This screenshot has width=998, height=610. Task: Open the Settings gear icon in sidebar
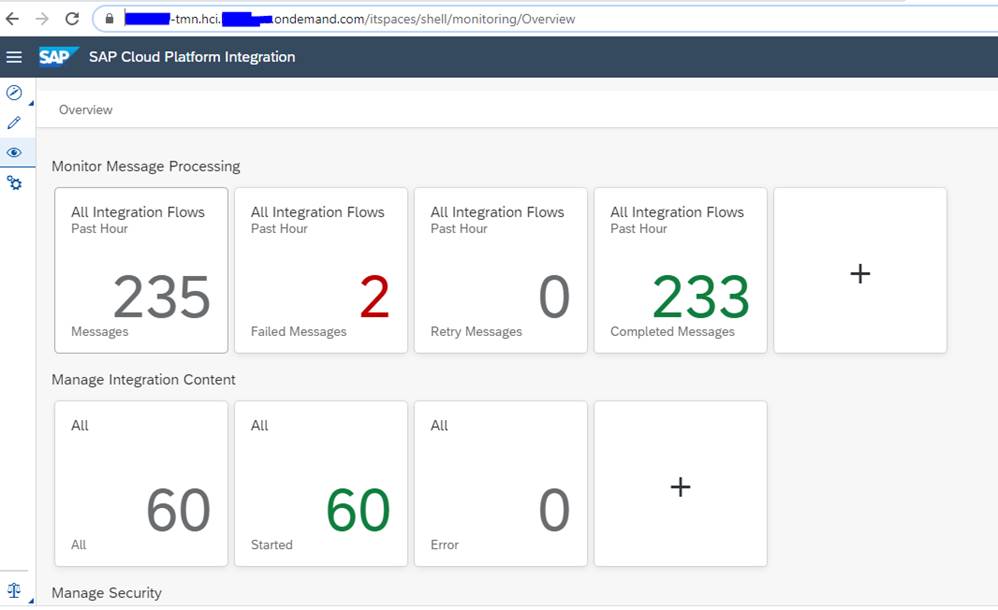[14, 183]
